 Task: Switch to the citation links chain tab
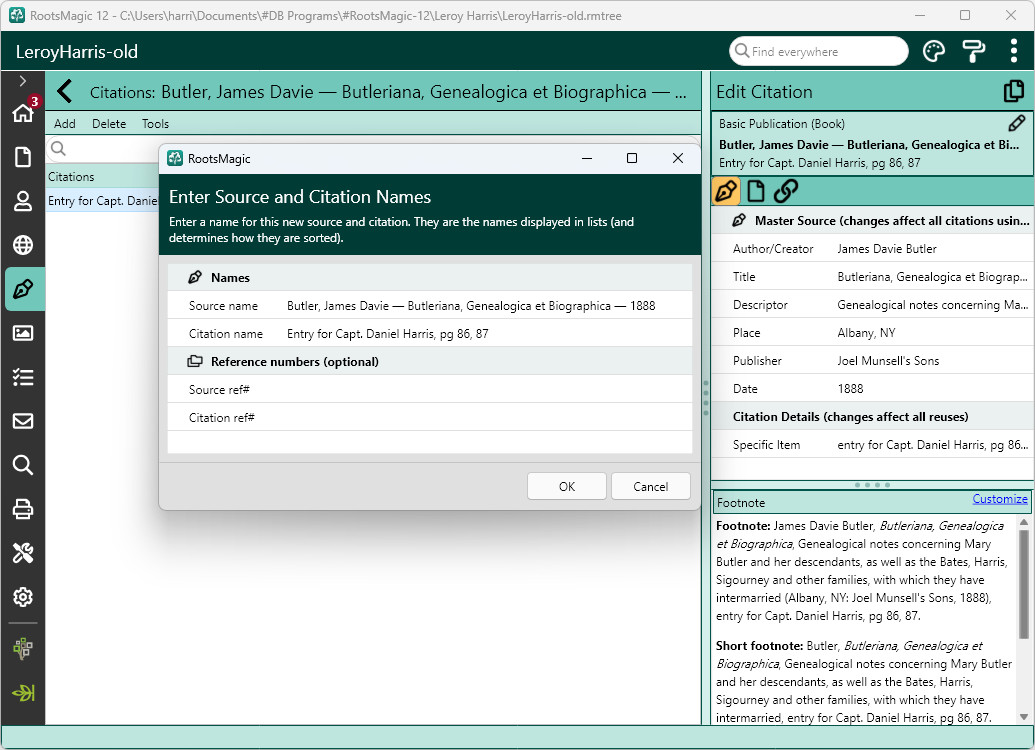pos(785,191)
